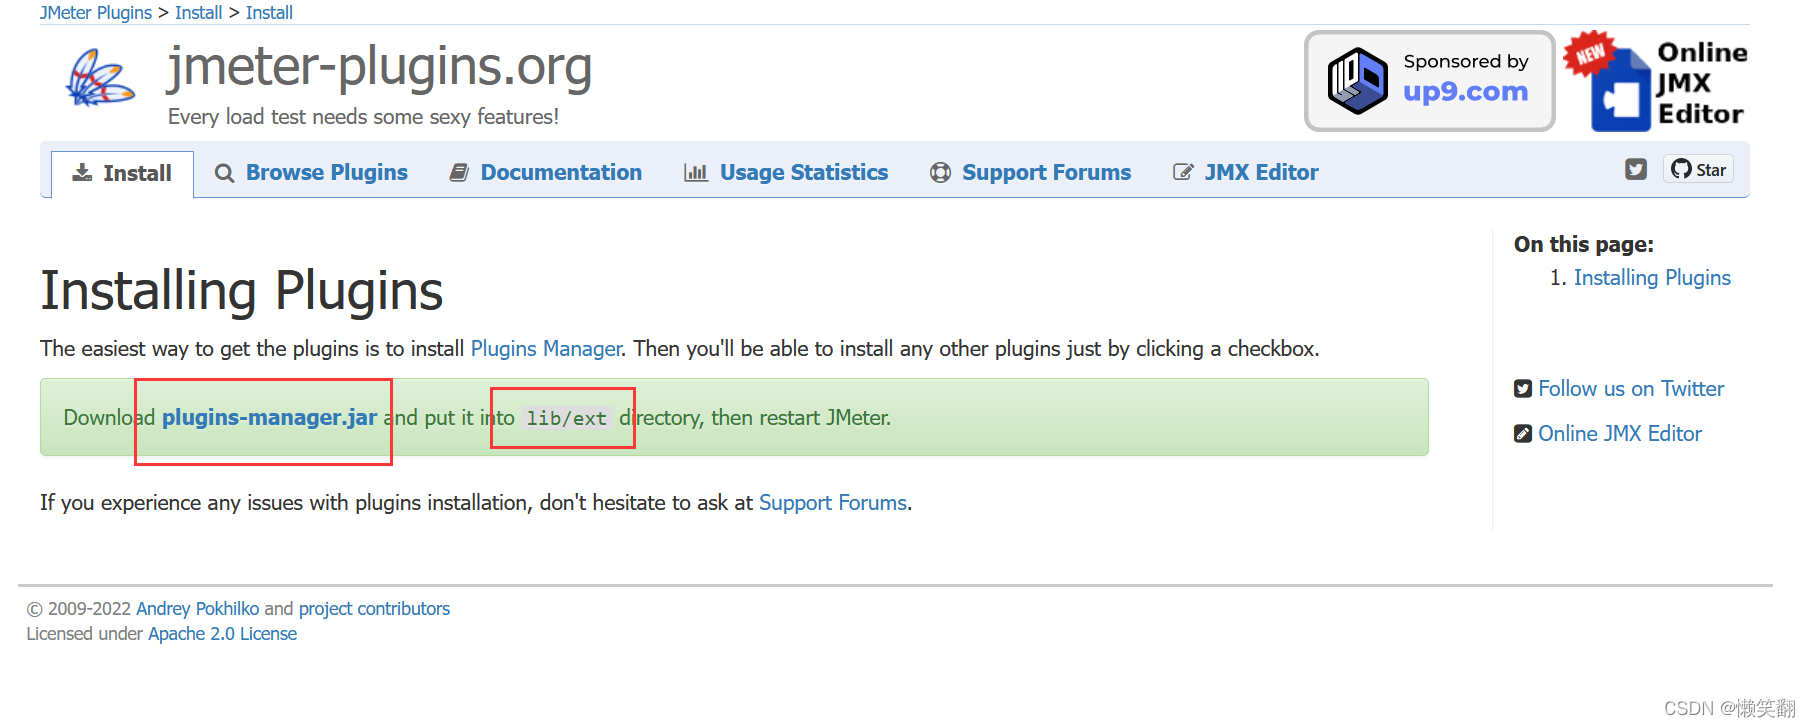
Task: View the Usage Statistics tab
Action: click(x=786, y=173)
